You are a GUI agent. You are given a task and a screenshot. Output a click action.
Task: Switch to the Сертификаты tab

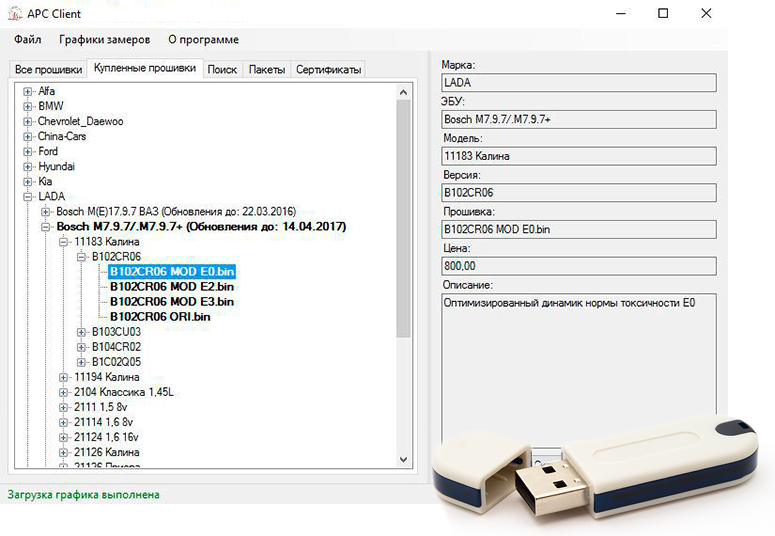pos(328,70)
